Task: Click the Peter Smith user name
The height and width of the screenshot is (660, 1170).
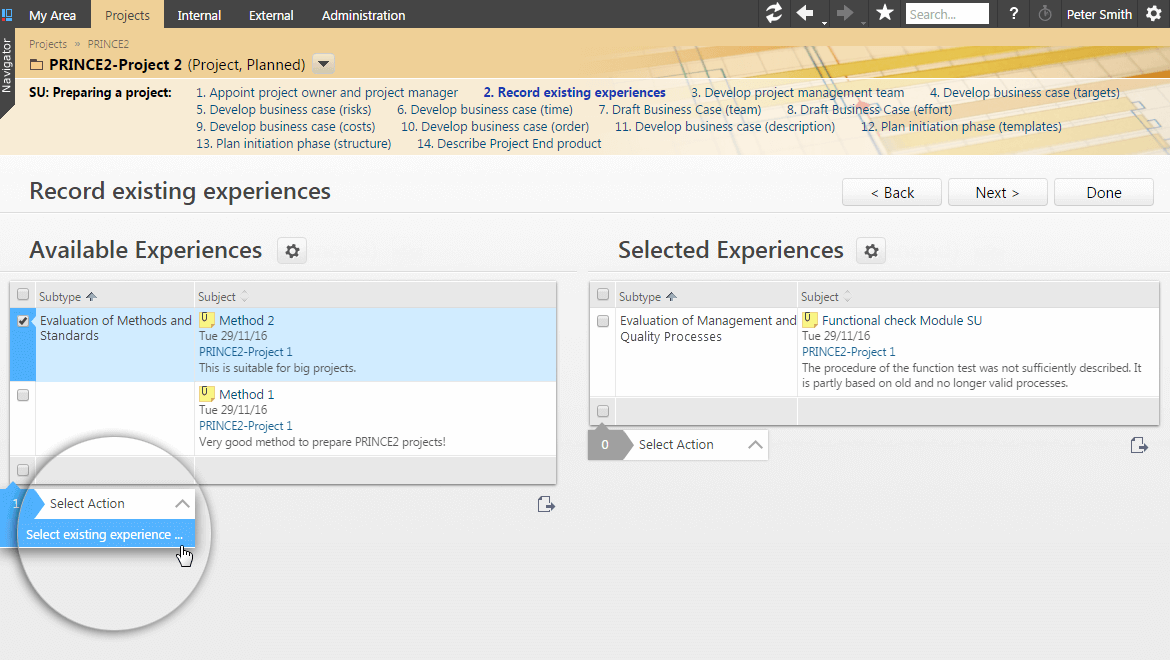Action: click(1099, 14)
